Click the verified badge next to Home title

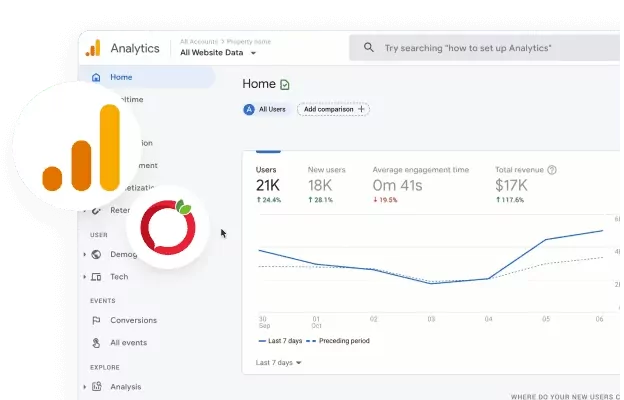click(286, 85)
